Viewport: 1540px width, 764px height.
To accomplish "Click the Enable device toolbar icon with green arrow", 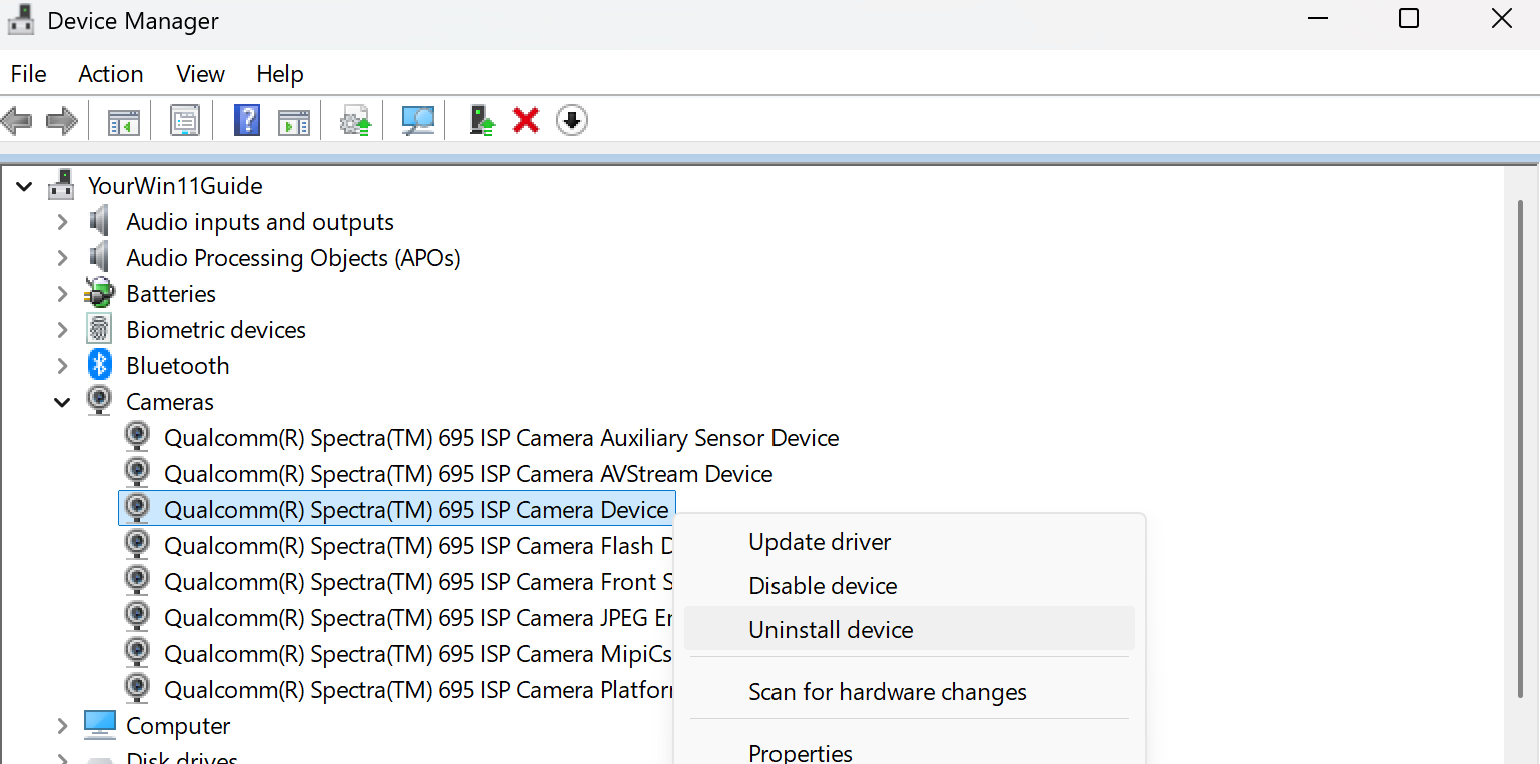I will coord(482,121).
